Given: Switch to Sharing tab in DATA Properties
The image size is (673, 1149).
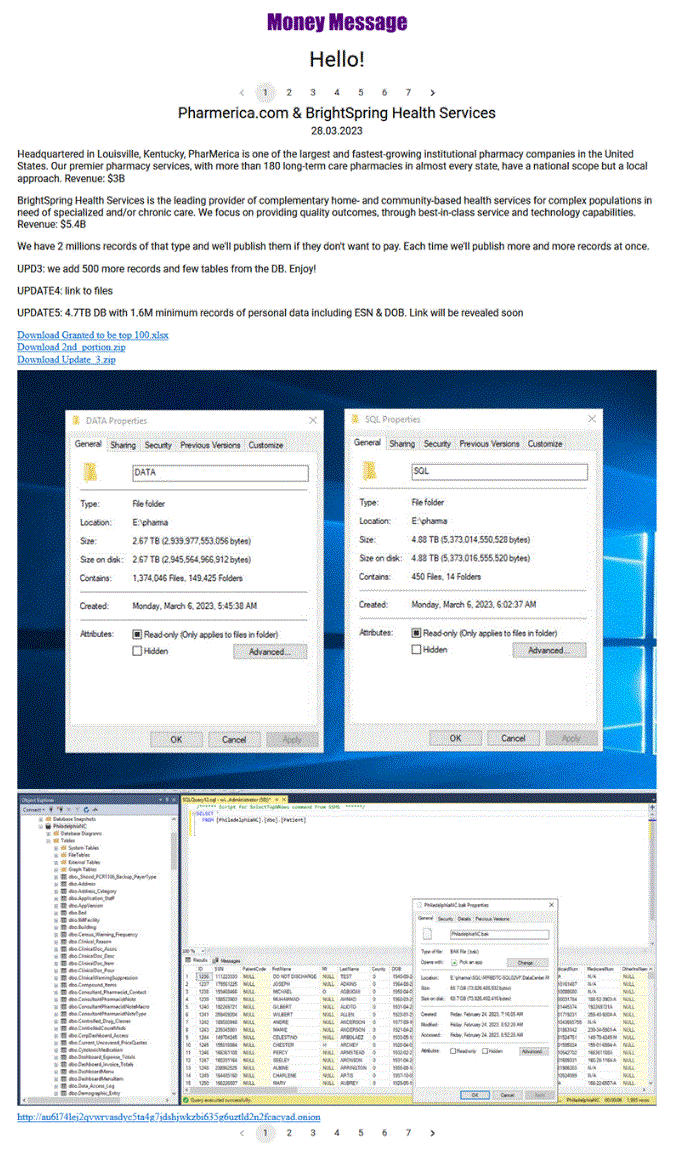Looking at the screenshot, I should [123, 445].
